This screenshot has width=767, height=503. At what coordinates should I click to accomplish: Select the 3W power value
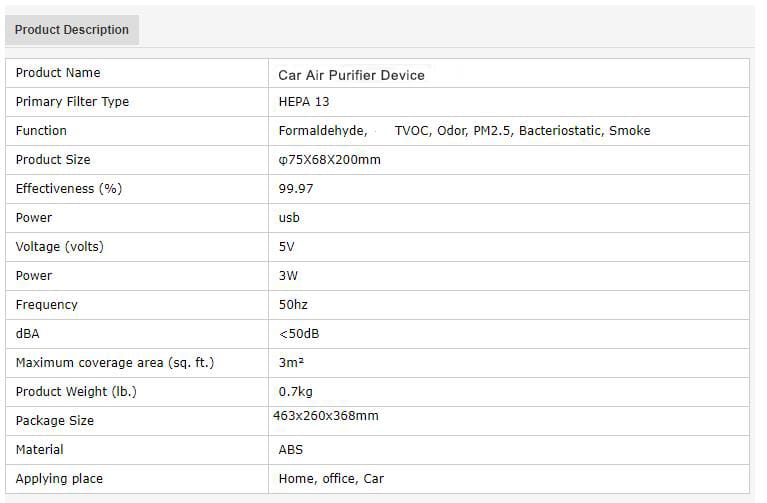pyautogui.click(x=288, y=275)
